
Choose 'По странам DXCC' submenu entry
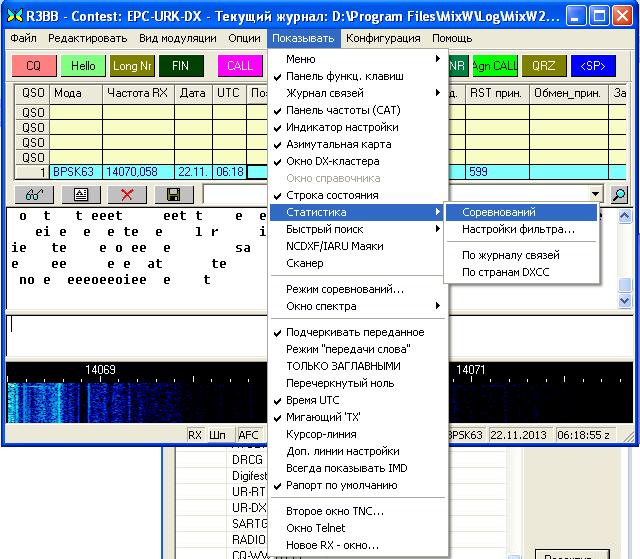506,272
